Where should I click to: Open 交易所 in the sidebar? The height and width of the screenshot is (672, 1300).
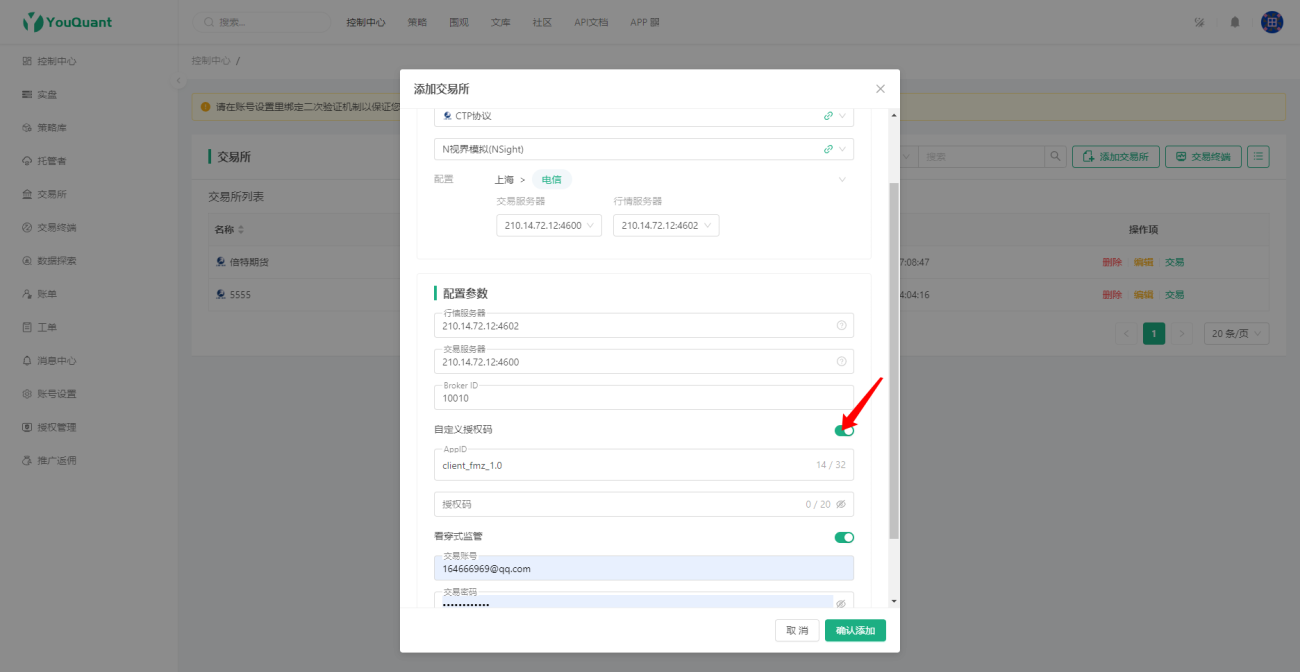pos(45,194)
